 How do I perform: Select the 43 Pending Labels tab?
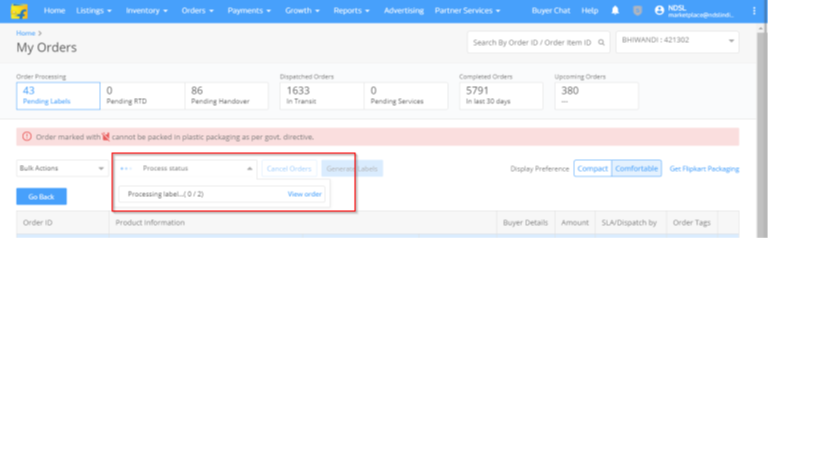(x=58, y=96)
